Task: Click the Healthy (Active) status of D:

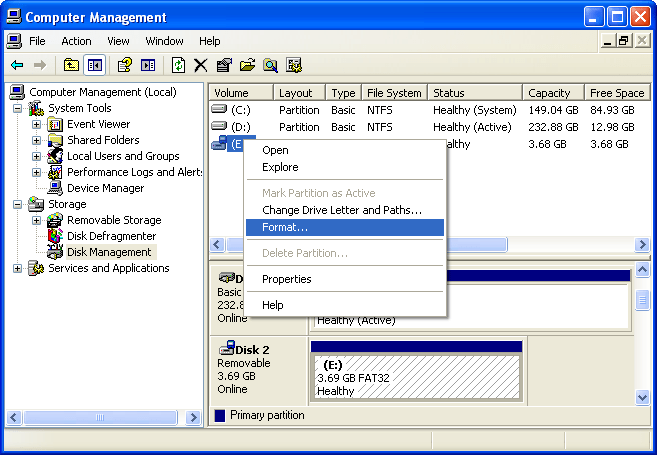Action: tap(472, 127)
